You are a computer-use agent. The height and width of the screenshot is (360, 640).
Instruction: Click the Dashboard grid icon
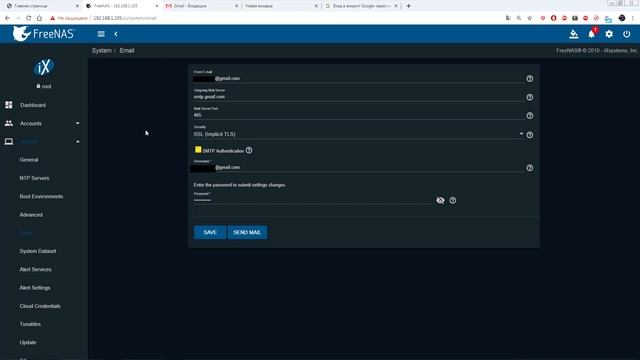(9, 105)
